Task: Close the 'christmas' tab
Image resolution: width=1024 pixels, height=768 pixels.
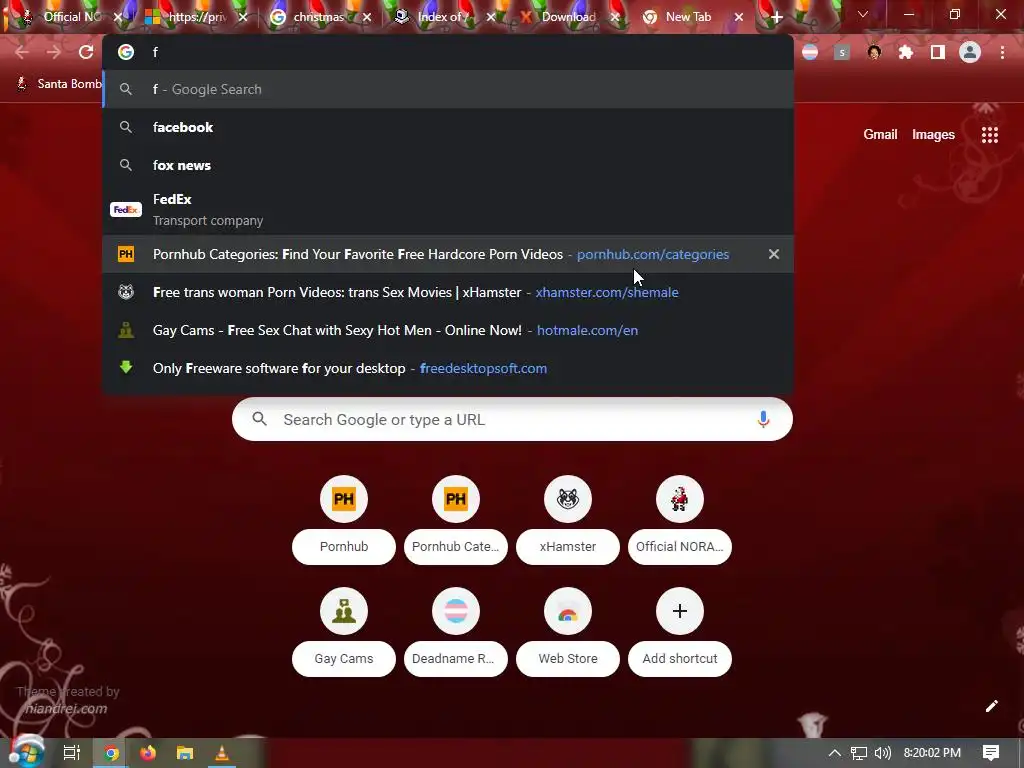Action: [366, 17]
